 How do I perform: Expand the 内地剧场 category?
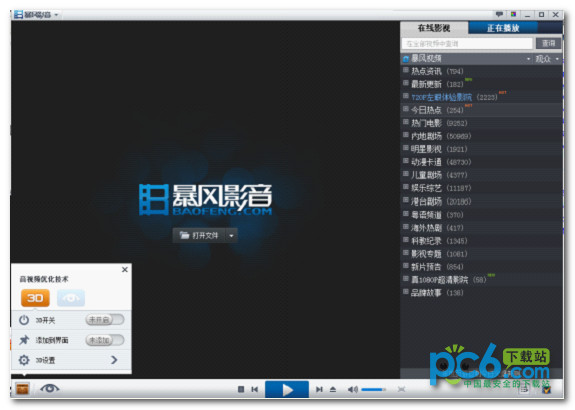point(406,135)
